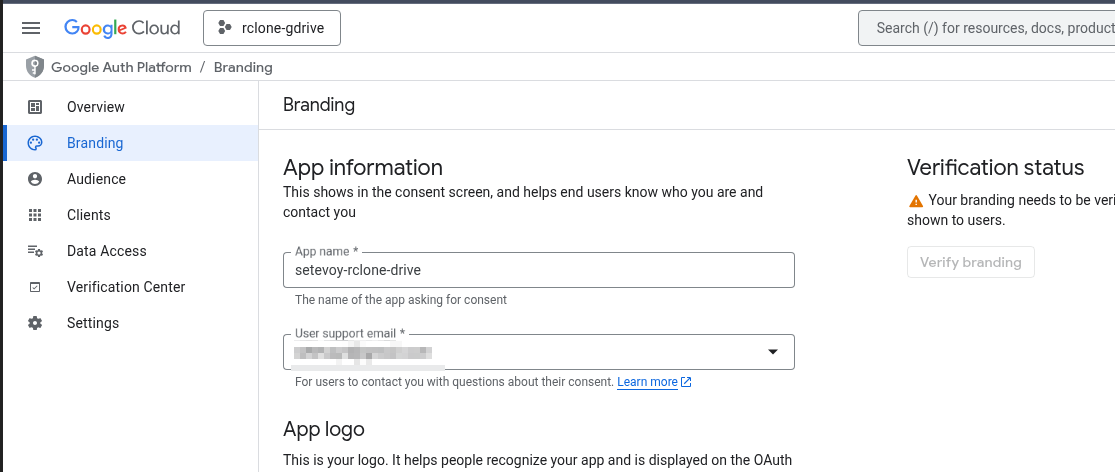
Task: Expand the User support email dropdown arrow
Action: pyautogui.click(x=772, y=352)
